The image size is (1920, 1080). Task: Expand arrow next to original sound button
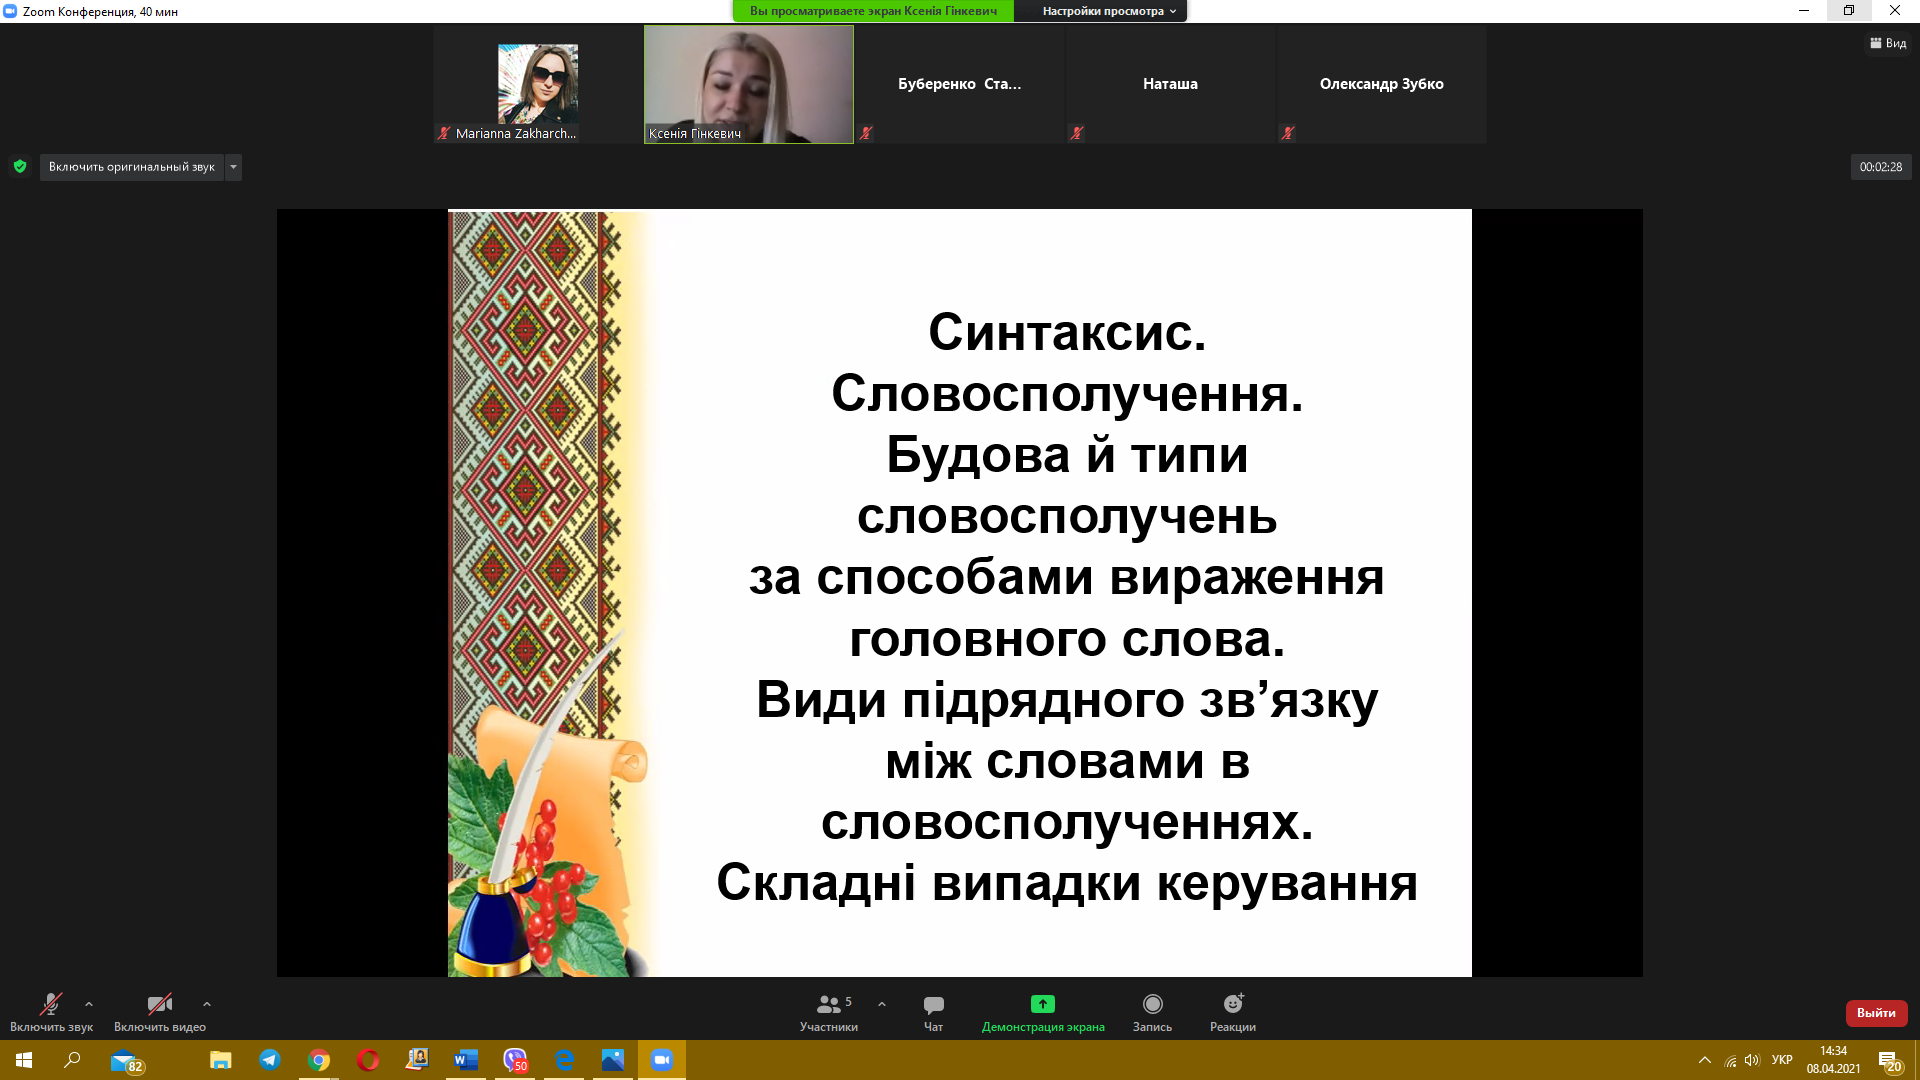pos(233,167)
